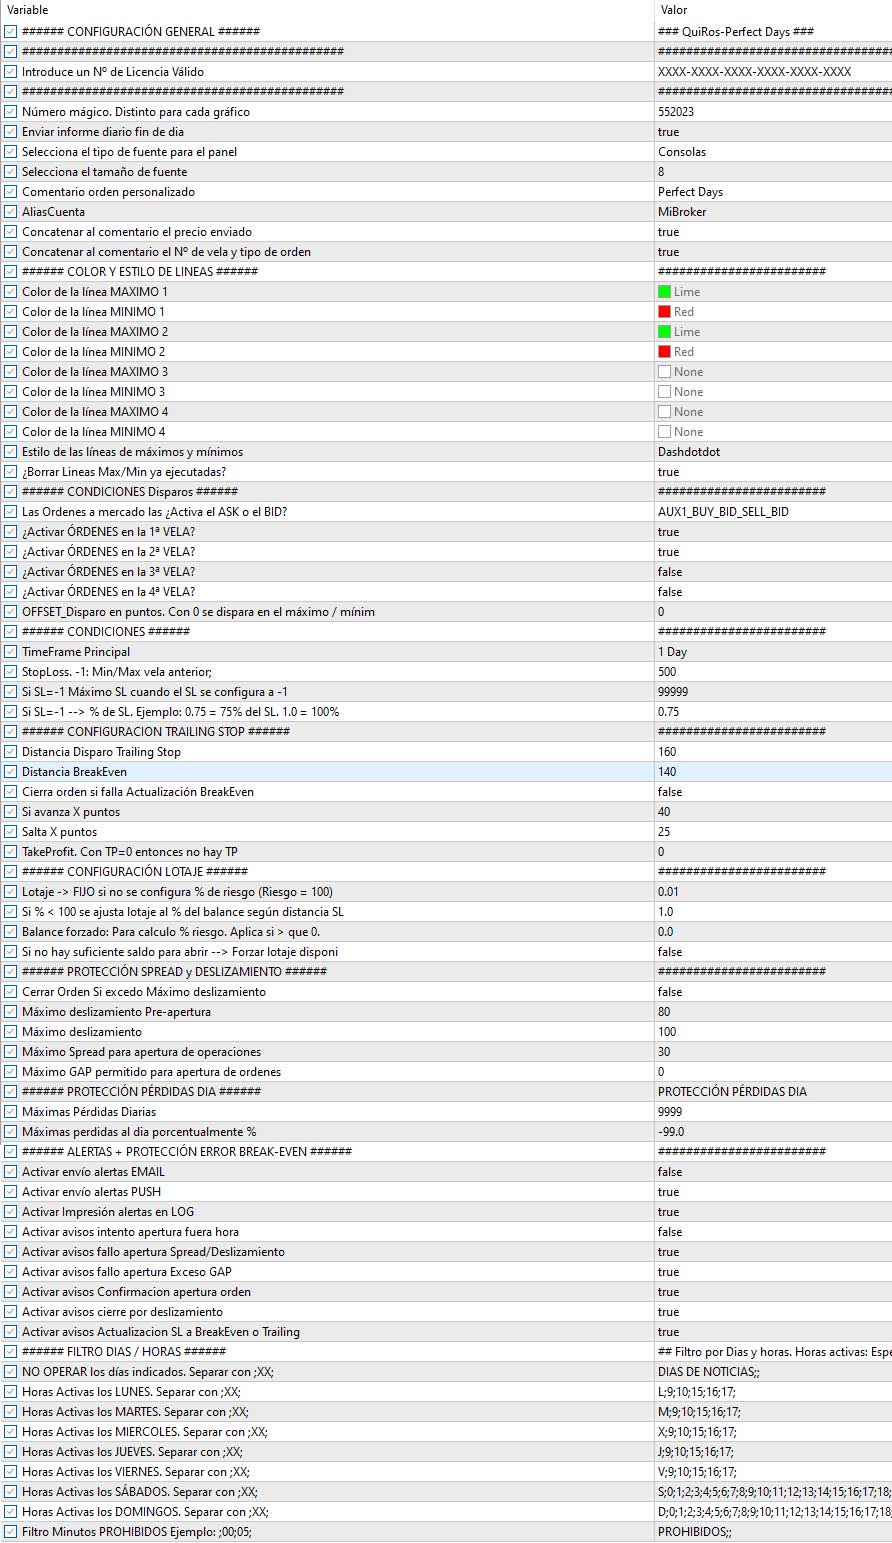Click the None swatch for MINIMO 4
Viewport: 892px width, 1543px height.
coord(664,432)
